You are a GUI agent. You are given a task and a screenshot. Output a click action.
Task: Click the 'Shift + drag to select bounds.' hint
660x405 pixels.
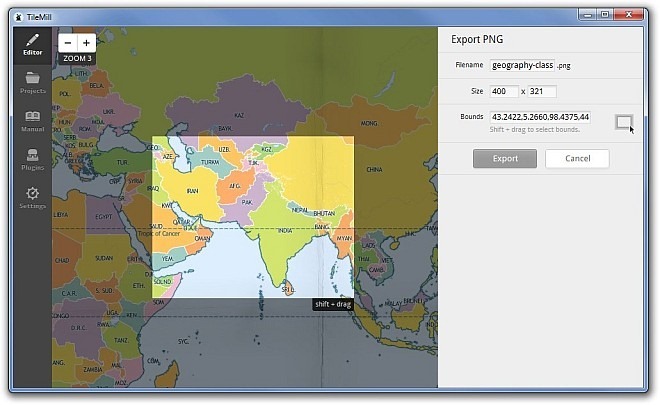tap(535, 130)
